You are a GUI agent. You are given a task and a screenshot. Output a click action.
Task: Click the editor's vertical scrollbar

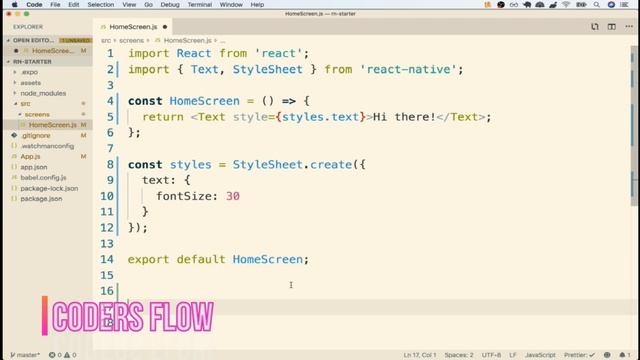coord(633,127)
